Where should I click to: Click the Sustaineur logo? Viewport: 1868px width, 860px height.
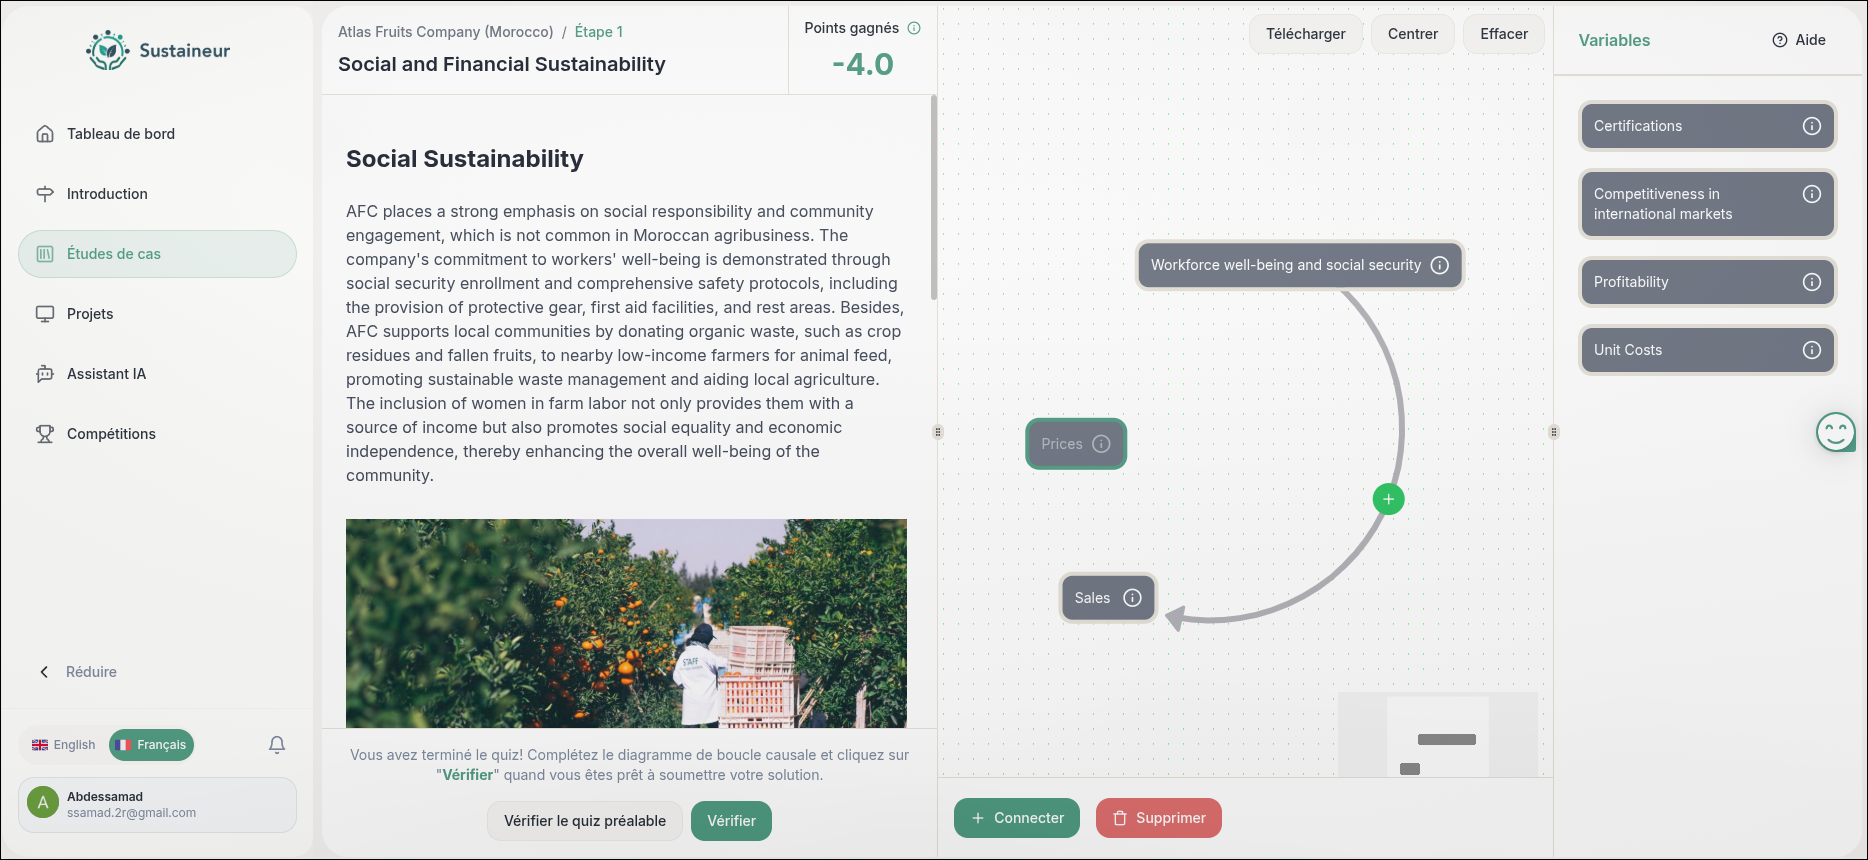[158, 50]
